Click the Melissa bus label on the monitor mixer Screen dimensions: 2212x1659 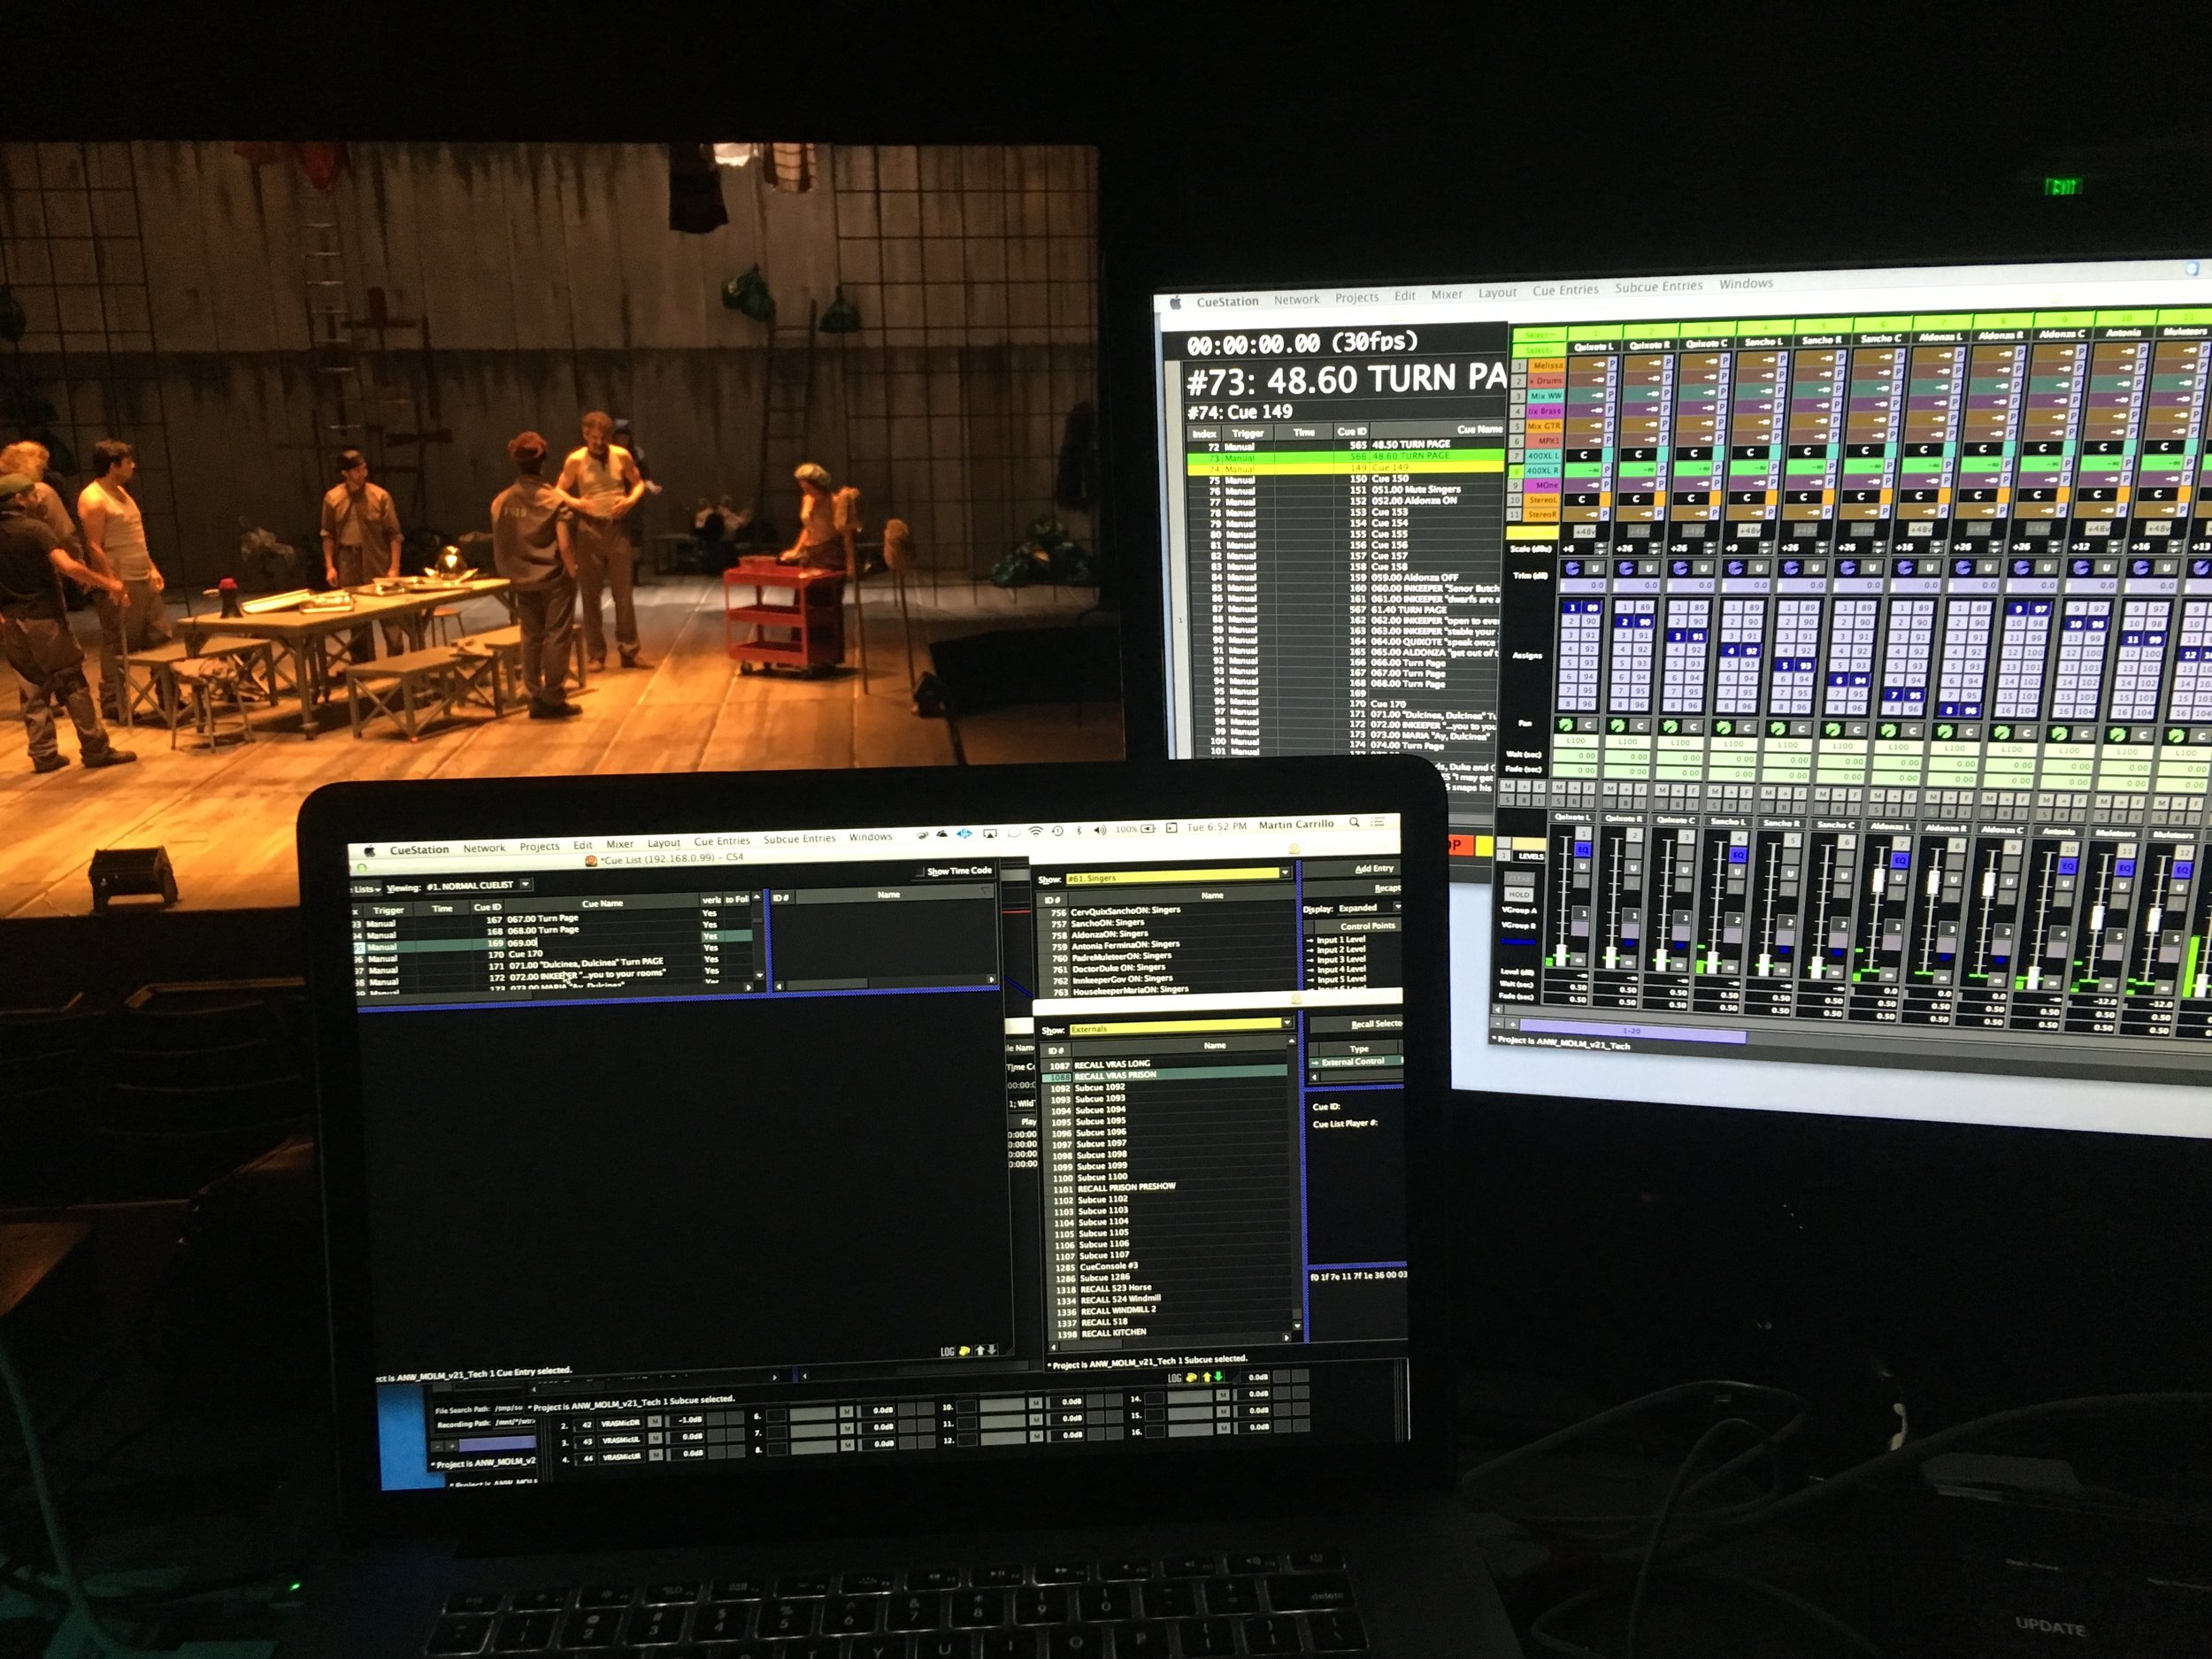tap(1547, 366)
